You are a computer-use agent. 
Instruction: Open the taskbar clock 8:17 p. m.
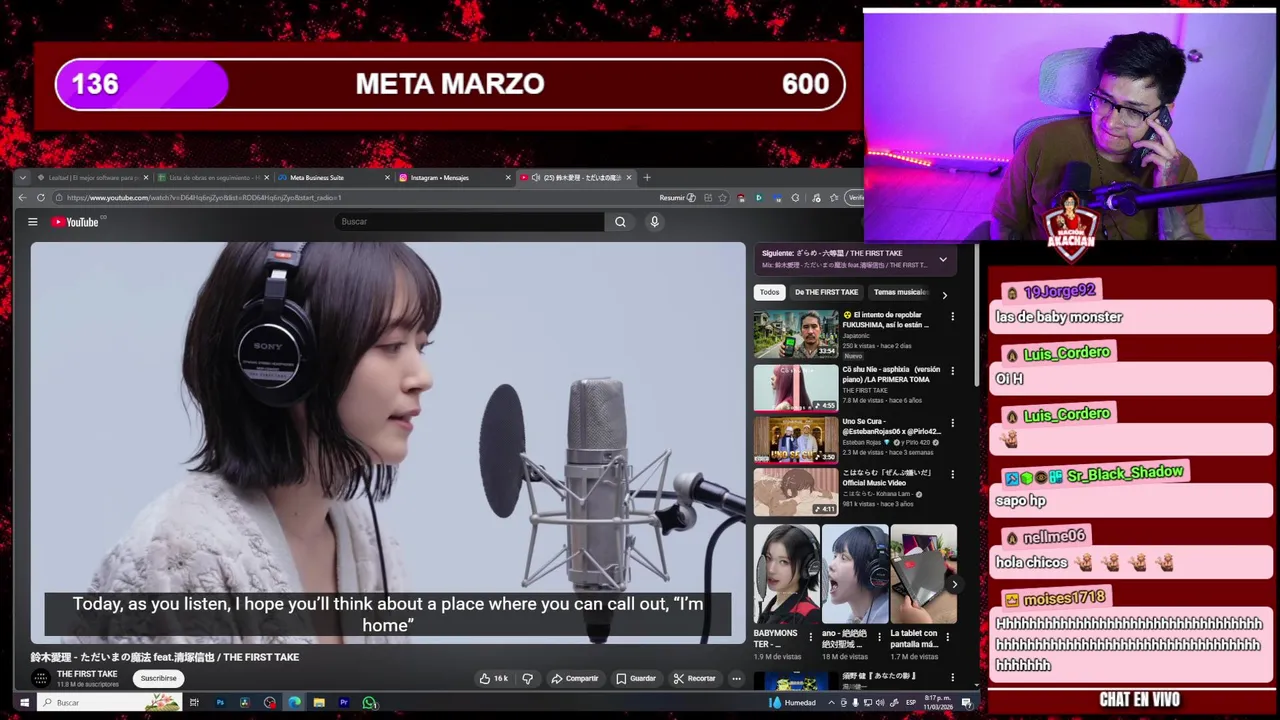(937, 703)
